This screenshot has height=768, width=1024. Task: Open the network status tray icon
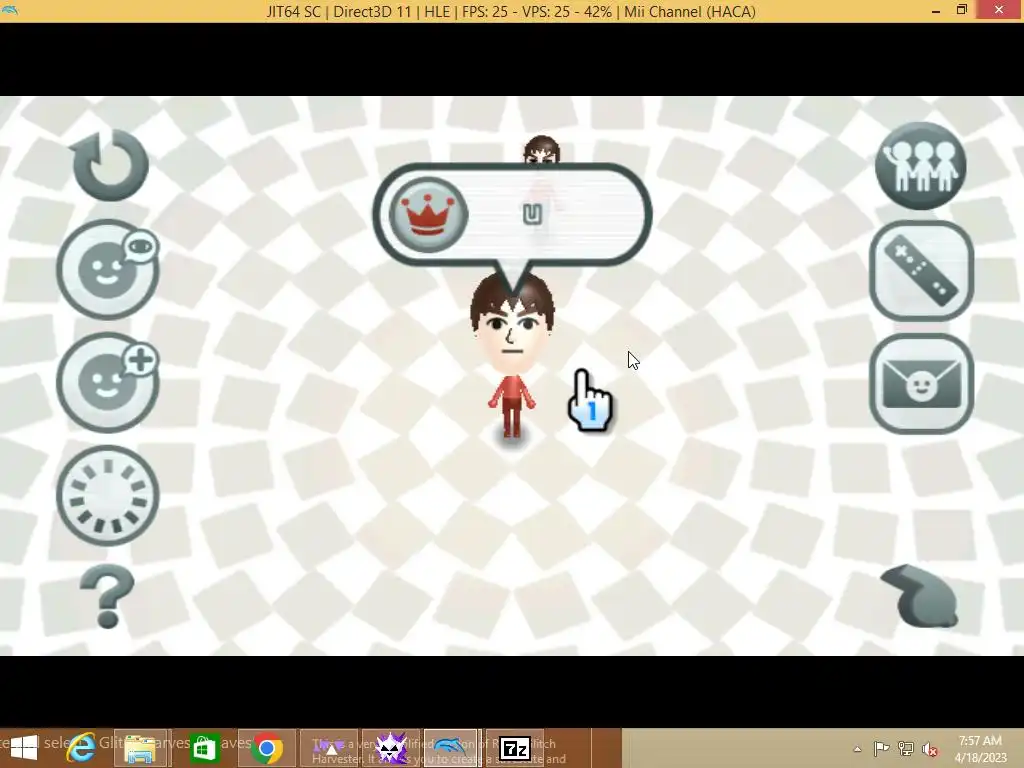pyautogui.click(x=906, y=749)
